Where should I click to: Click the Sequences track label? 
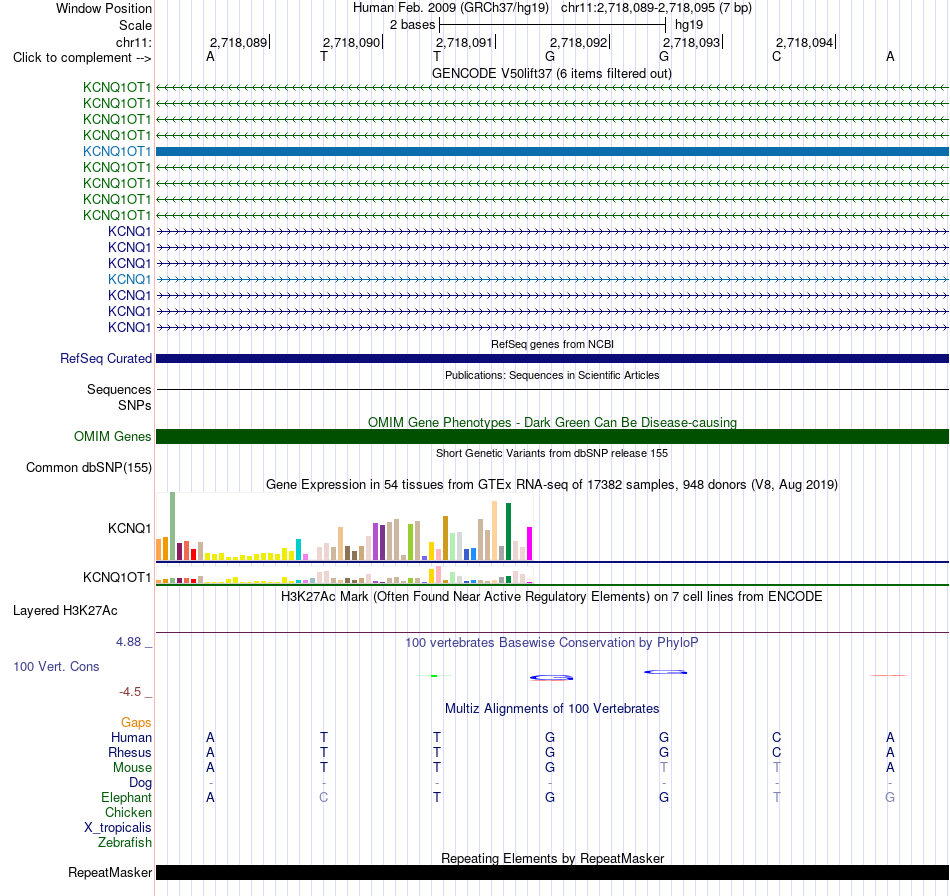coord(119,390)
